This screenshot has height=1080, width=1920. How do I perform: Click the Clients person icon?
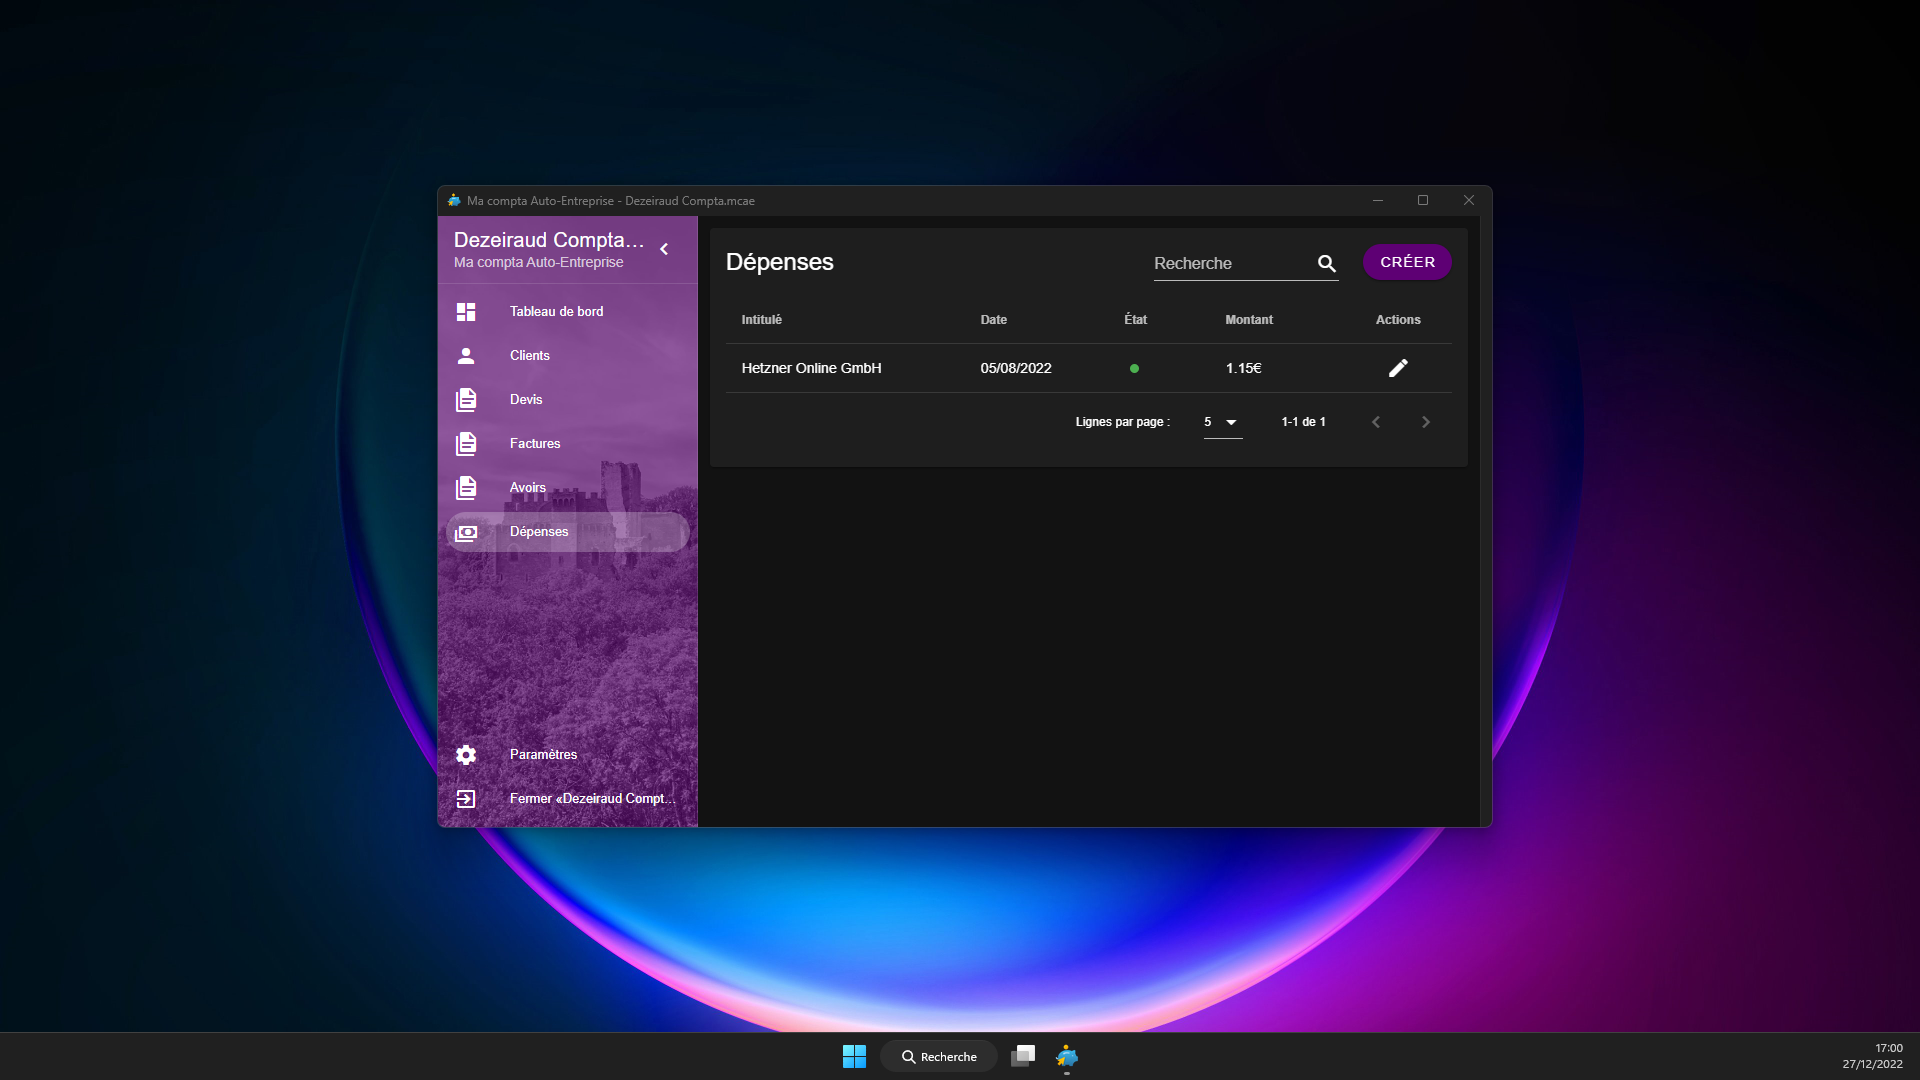click(466, 355)
